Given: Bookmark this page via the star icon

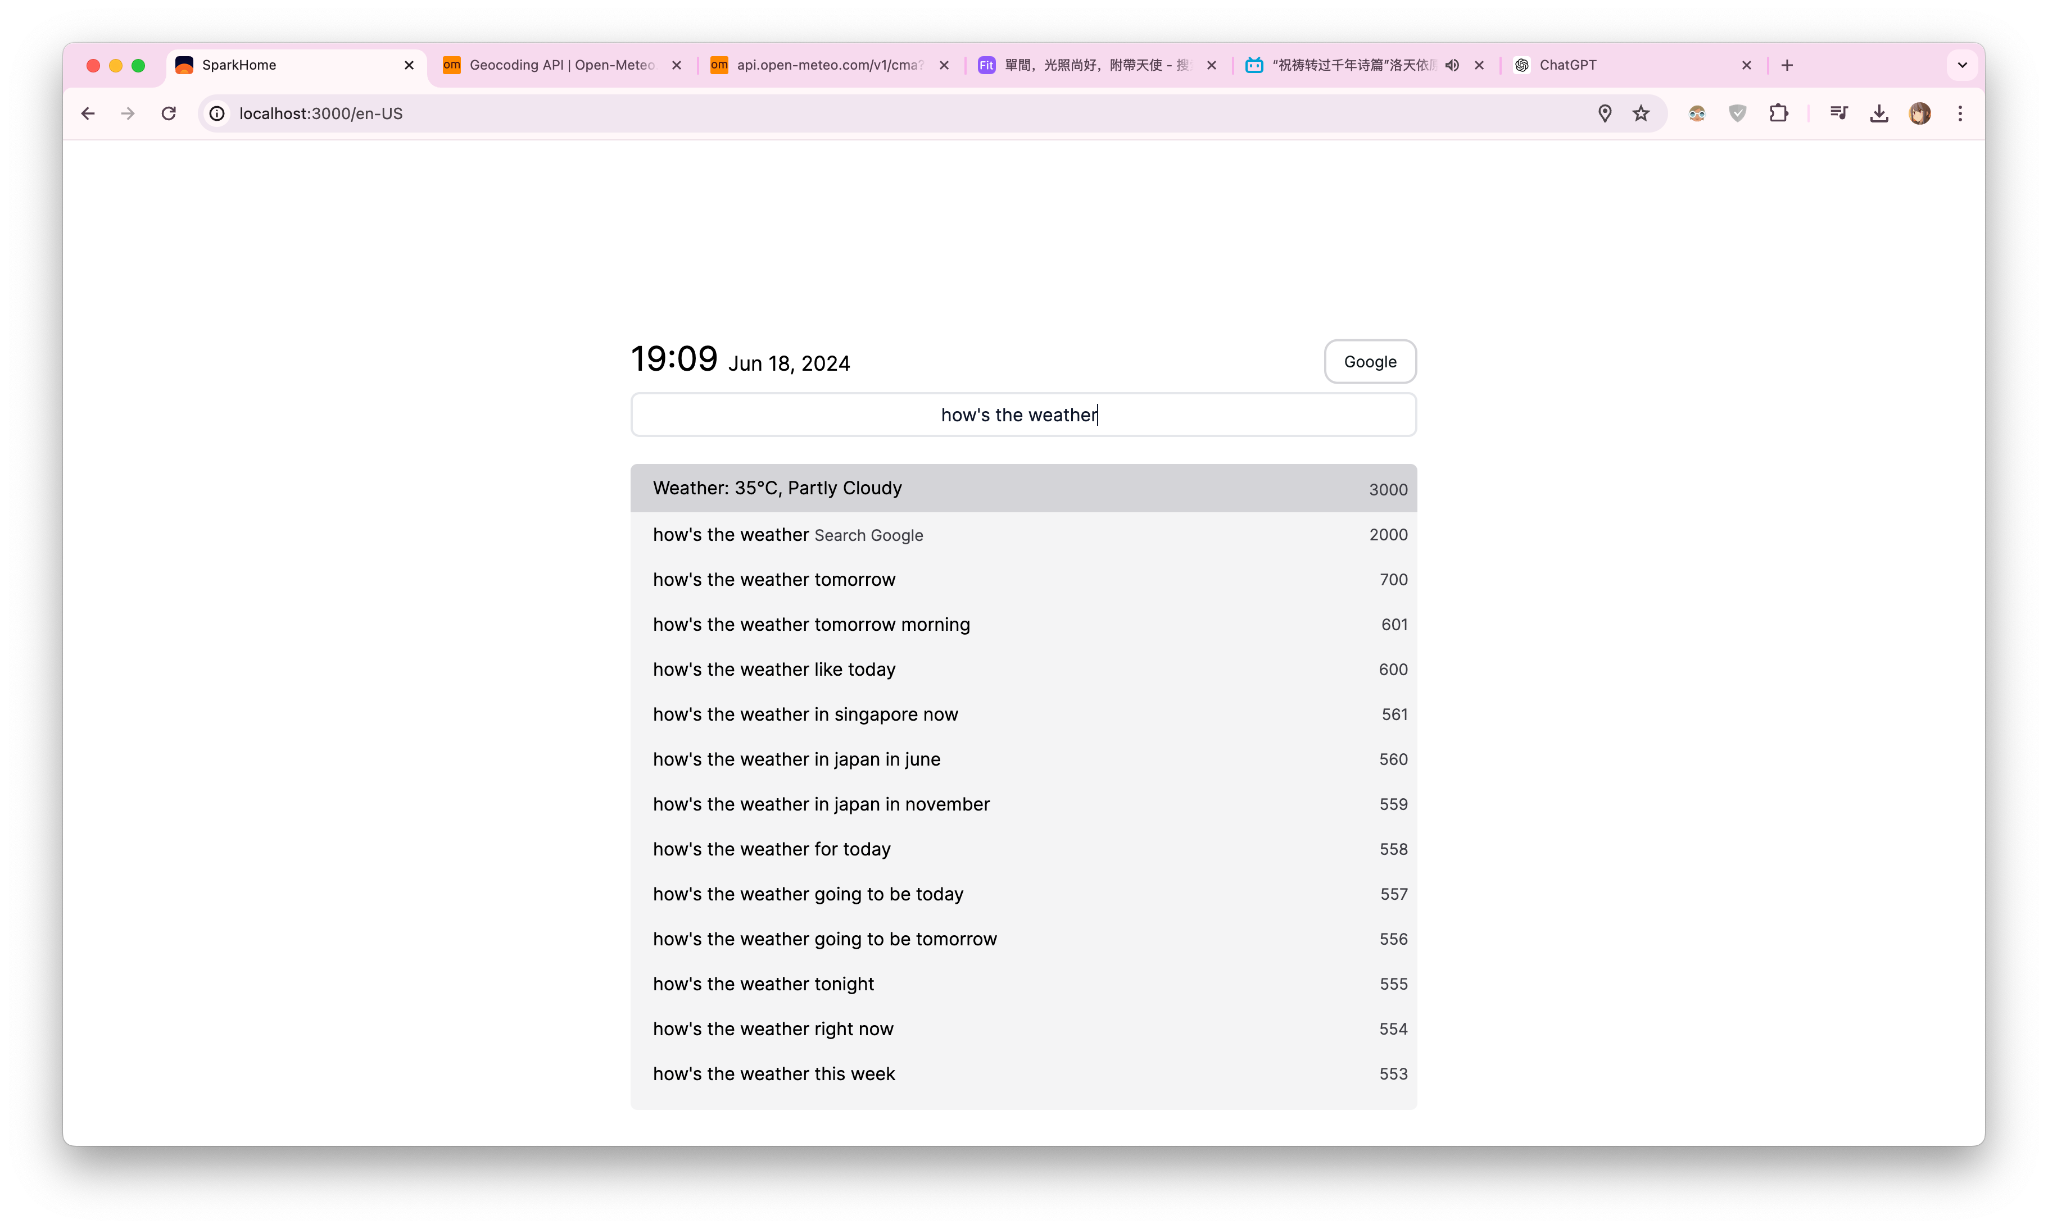Looking at the screenshot, I should [1641, 113].
